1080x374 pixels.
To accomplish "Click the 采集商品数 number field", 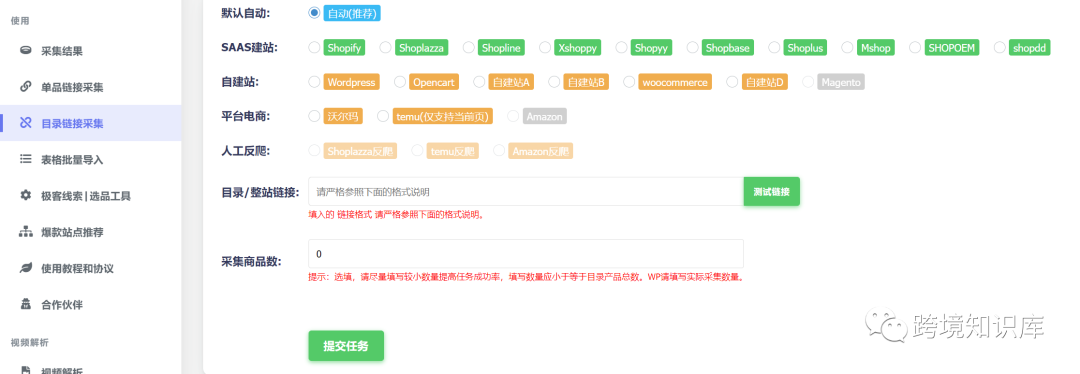I will (526, 253).
